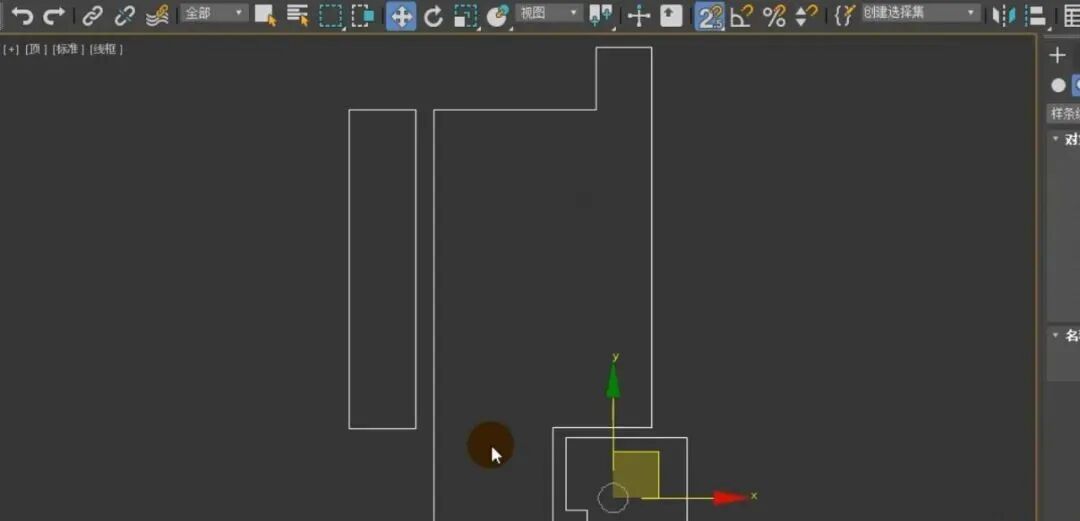Click the yellow XY plane handle of gizmo
The image size is (1080, 521).
636,474
